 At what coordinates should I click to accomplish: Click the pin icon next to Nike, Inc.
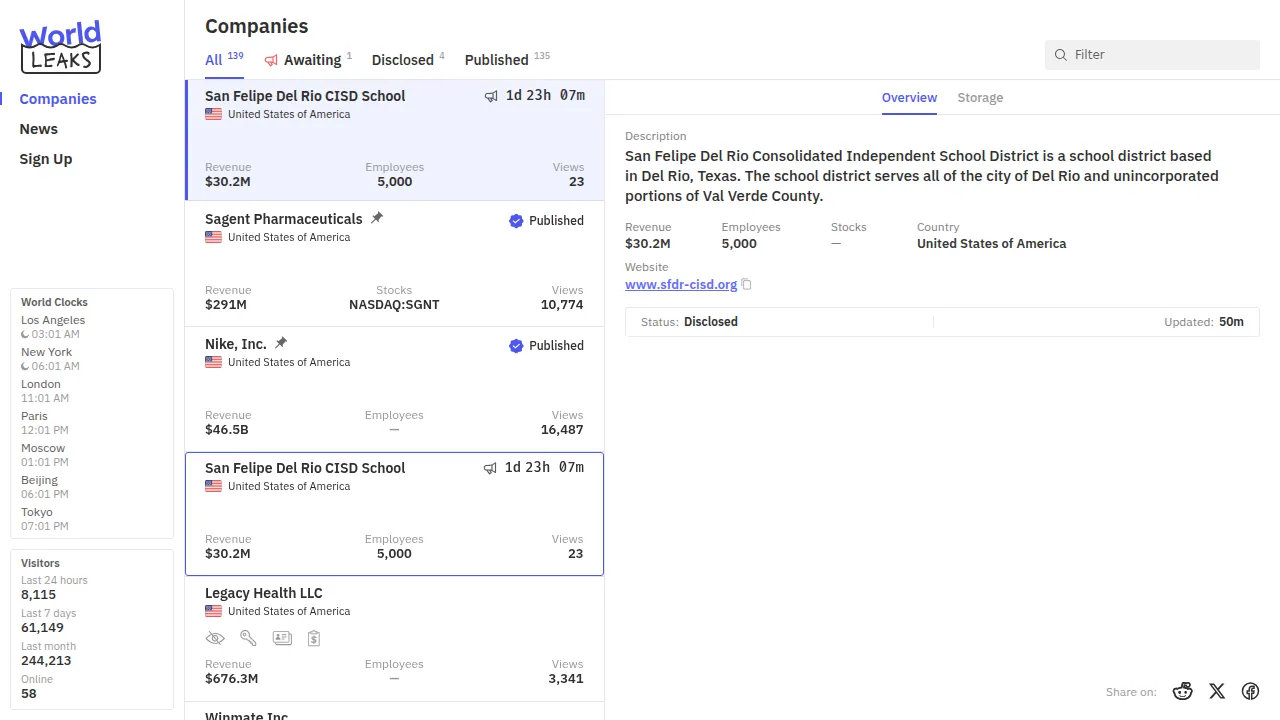tap(281, 343)
